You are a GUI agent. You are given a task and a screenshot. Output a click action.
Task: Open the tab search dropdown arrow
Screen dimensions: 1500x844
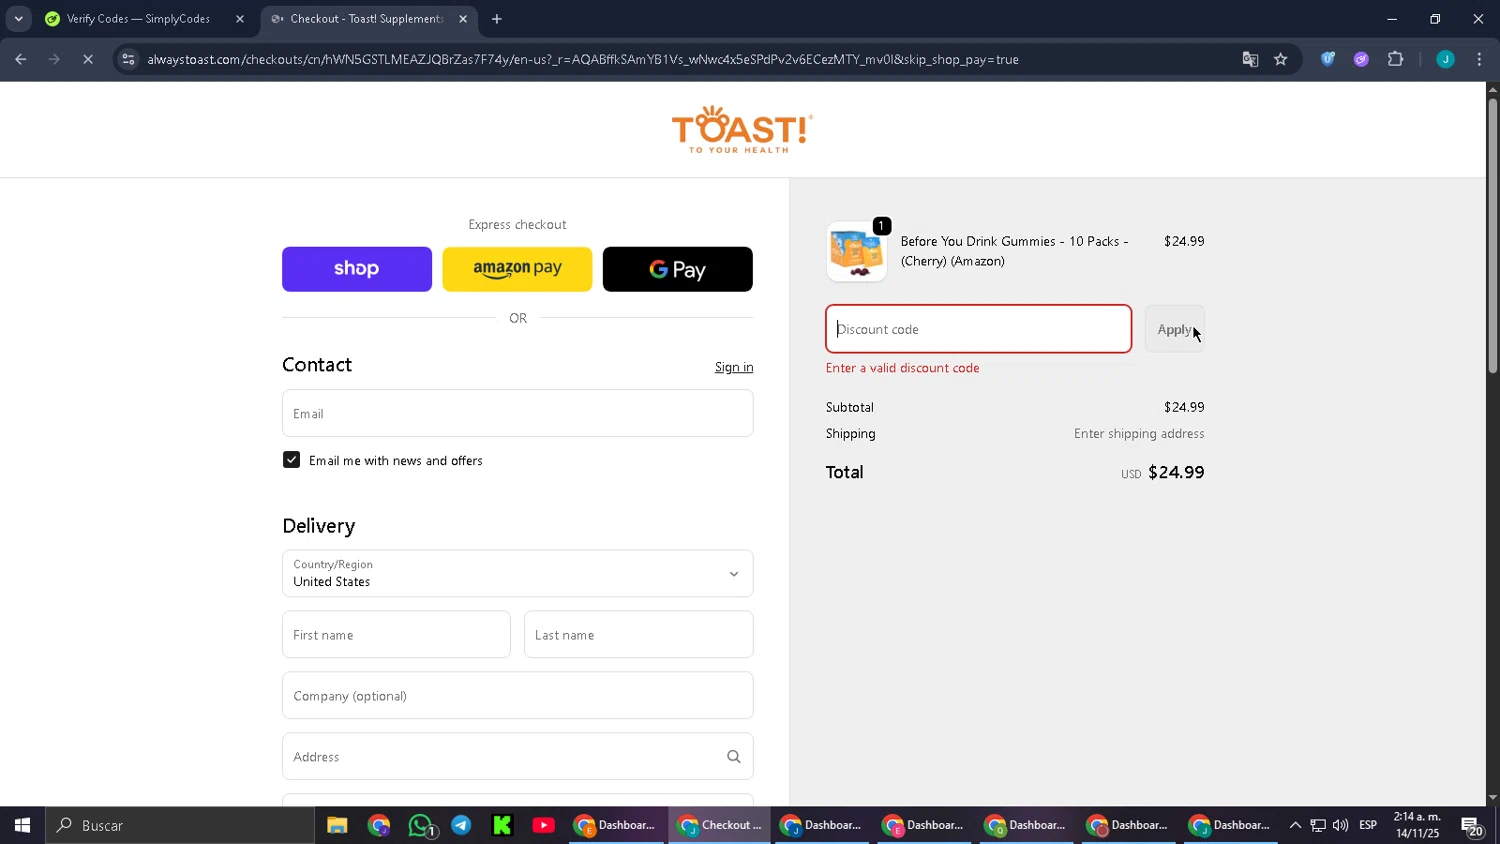click(x=18, y=19)
